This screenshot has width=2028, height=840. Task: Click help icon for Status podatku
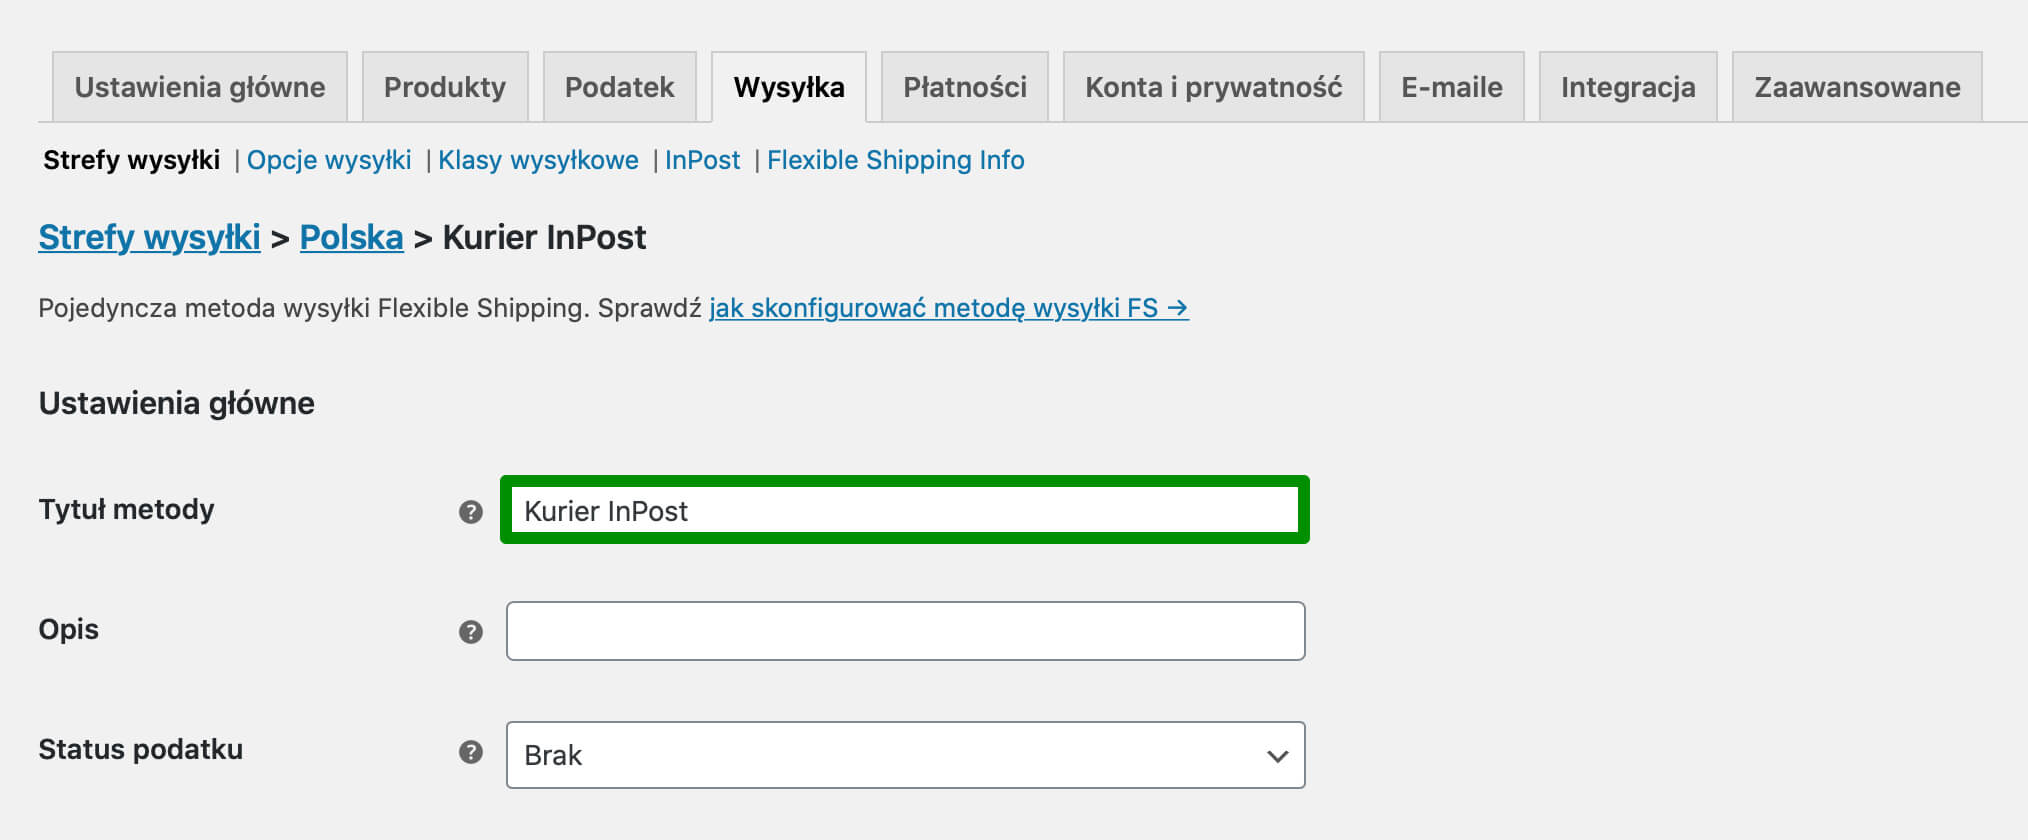(x=471, y=752)
